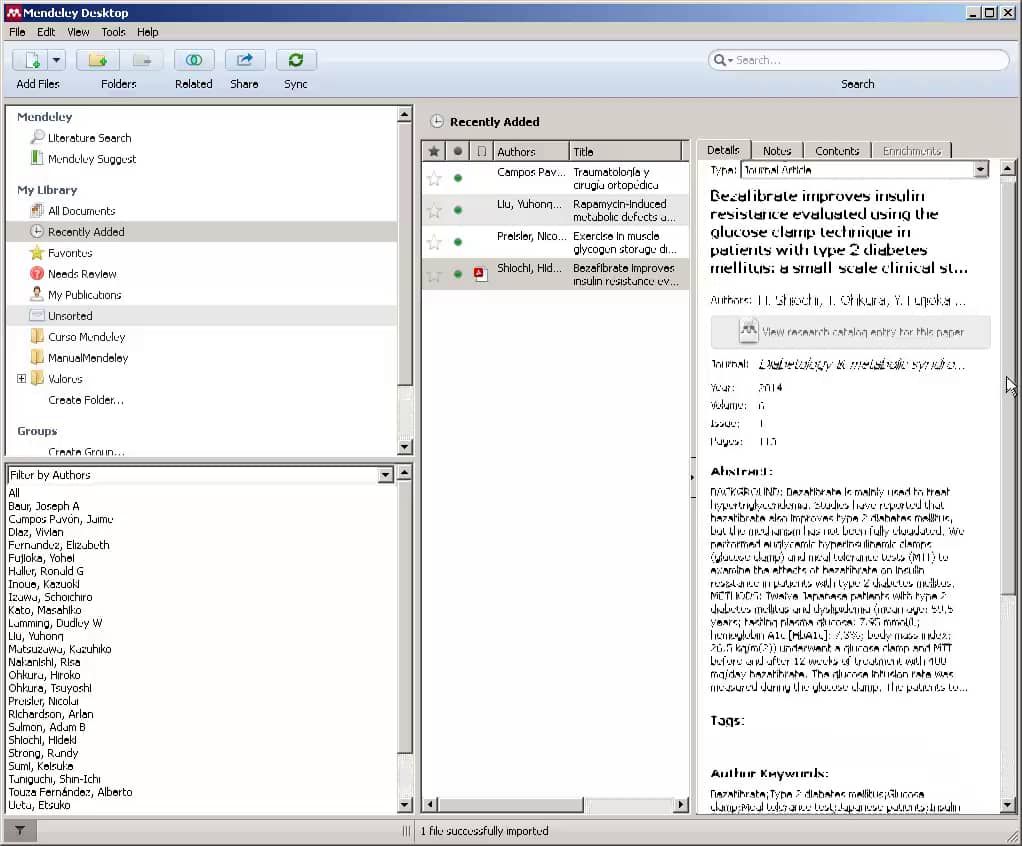The width and height of the screenshot is (1022, 846).
Task: Filter by author Shiochi, Hideki
Action: click(42, 740)
